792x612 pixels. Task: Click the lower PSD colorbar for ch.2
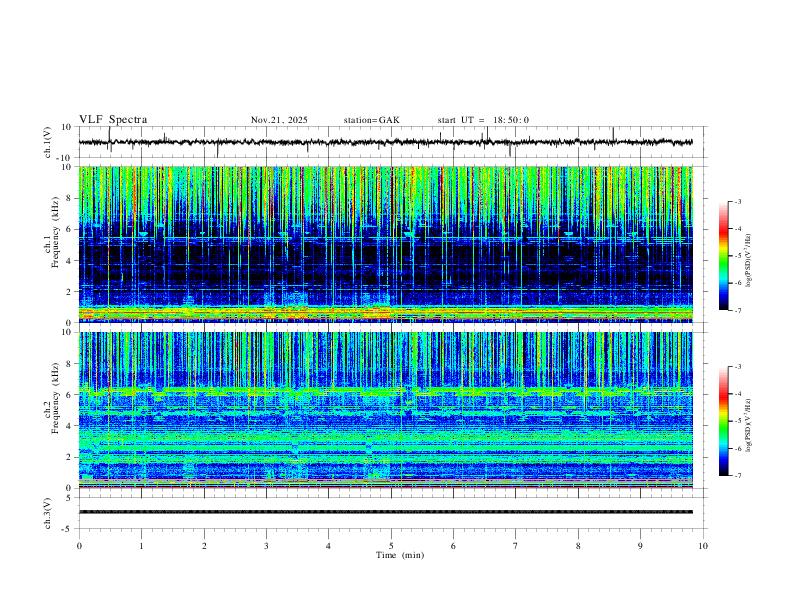pos(724,421)
